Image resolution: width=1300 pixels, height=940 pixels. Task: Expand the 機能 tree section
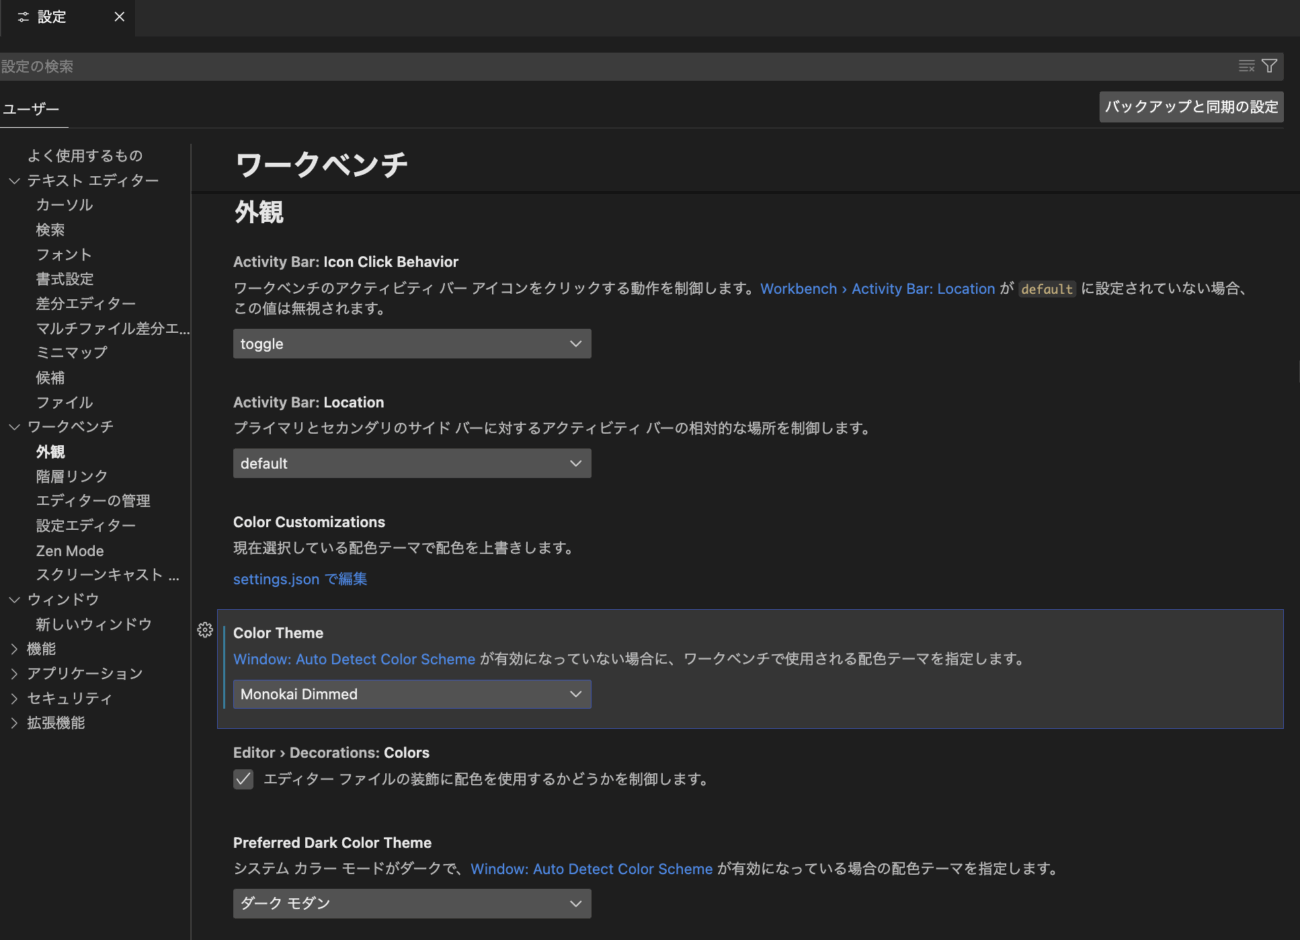point(15,649)
